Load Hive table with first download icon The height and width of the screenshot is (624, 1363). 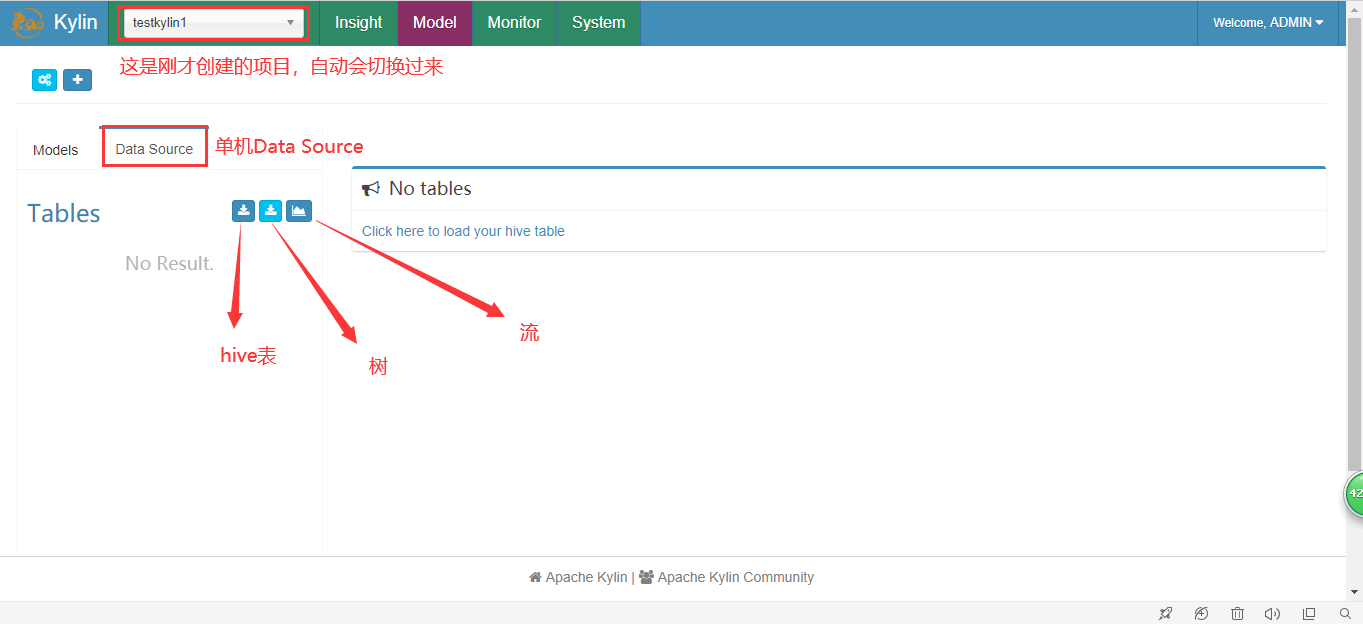coord(243,211)
